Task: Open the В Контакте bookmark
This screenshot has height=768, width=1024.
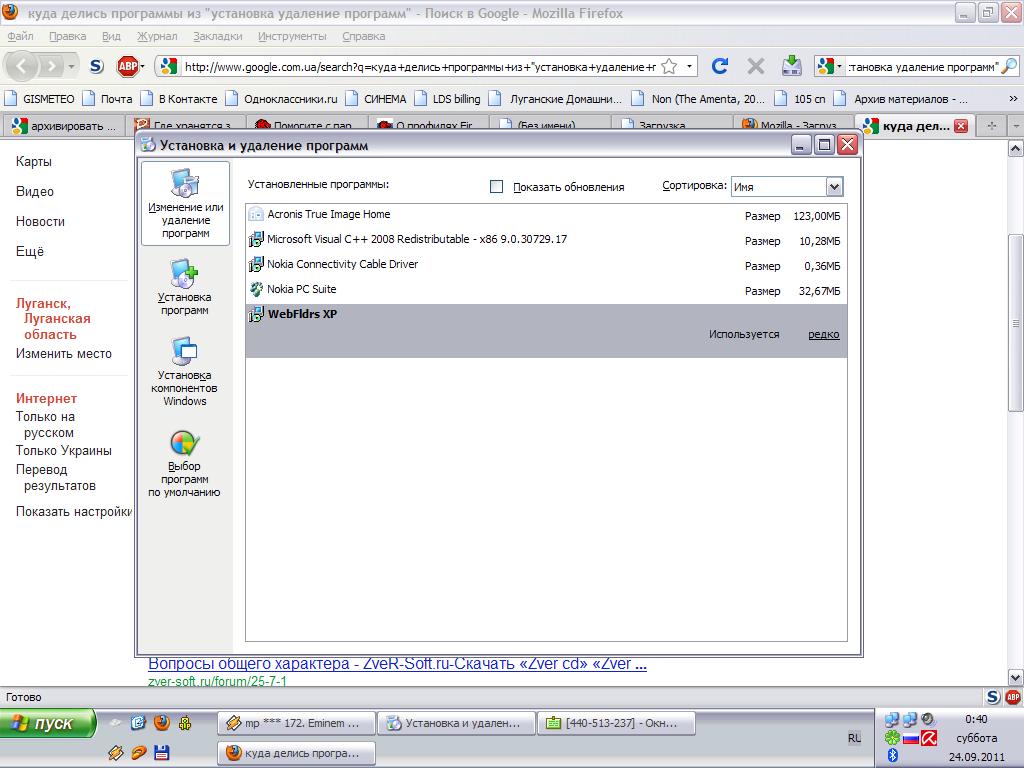Action: coord(180,99)
